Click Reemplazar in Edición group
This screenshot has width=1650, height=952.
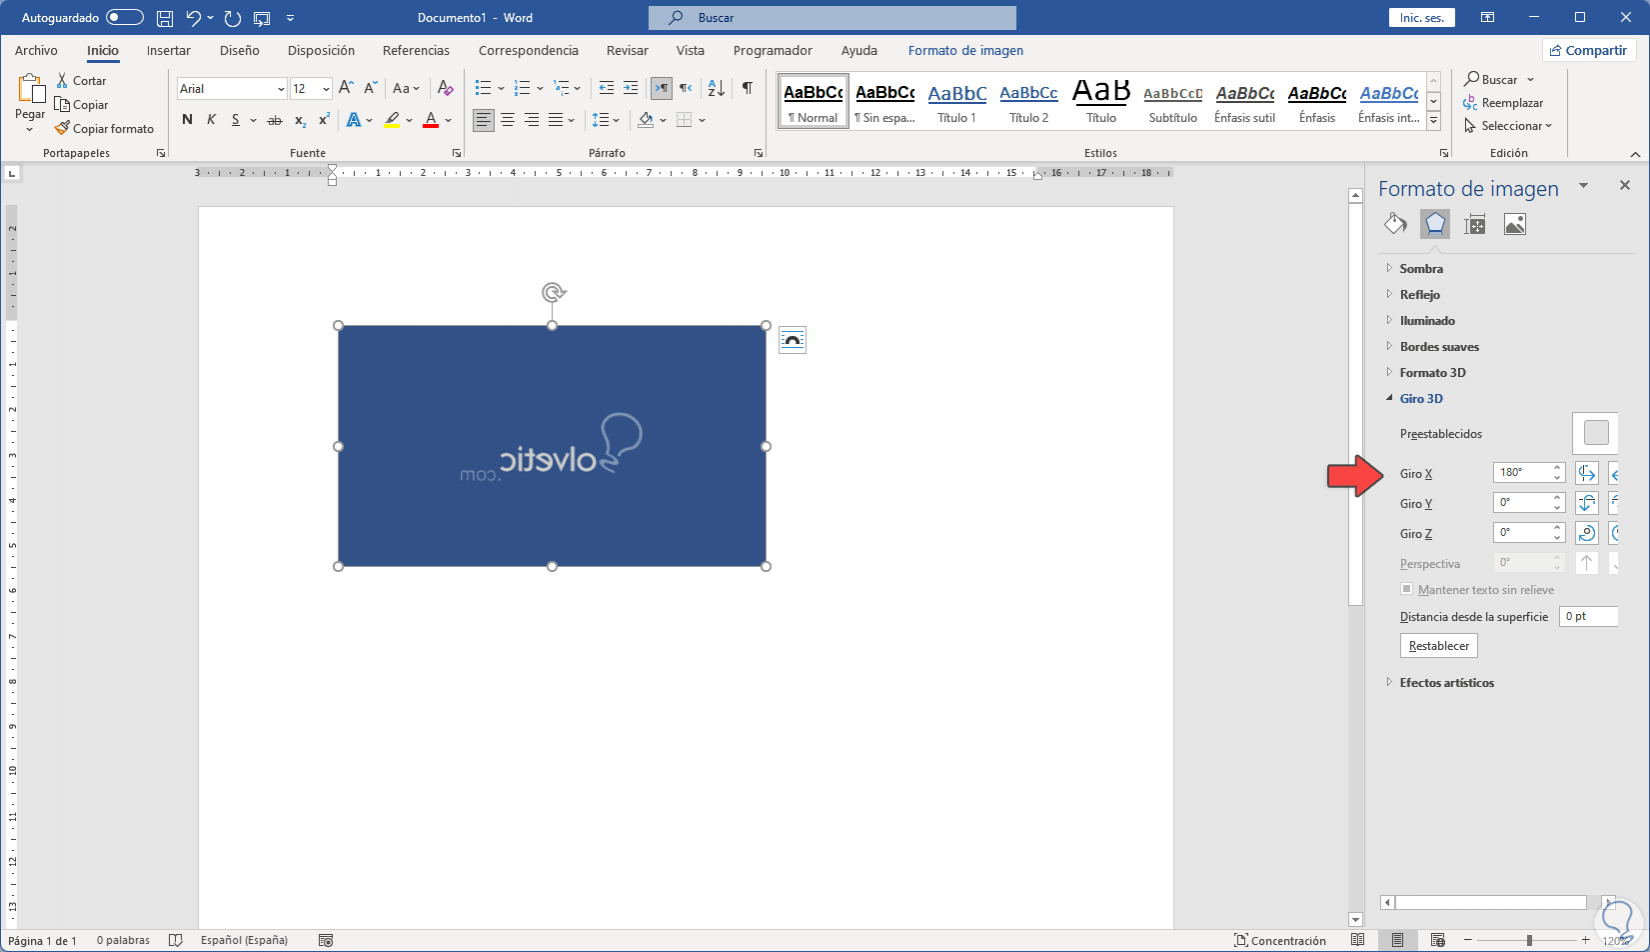(1503, 103)
